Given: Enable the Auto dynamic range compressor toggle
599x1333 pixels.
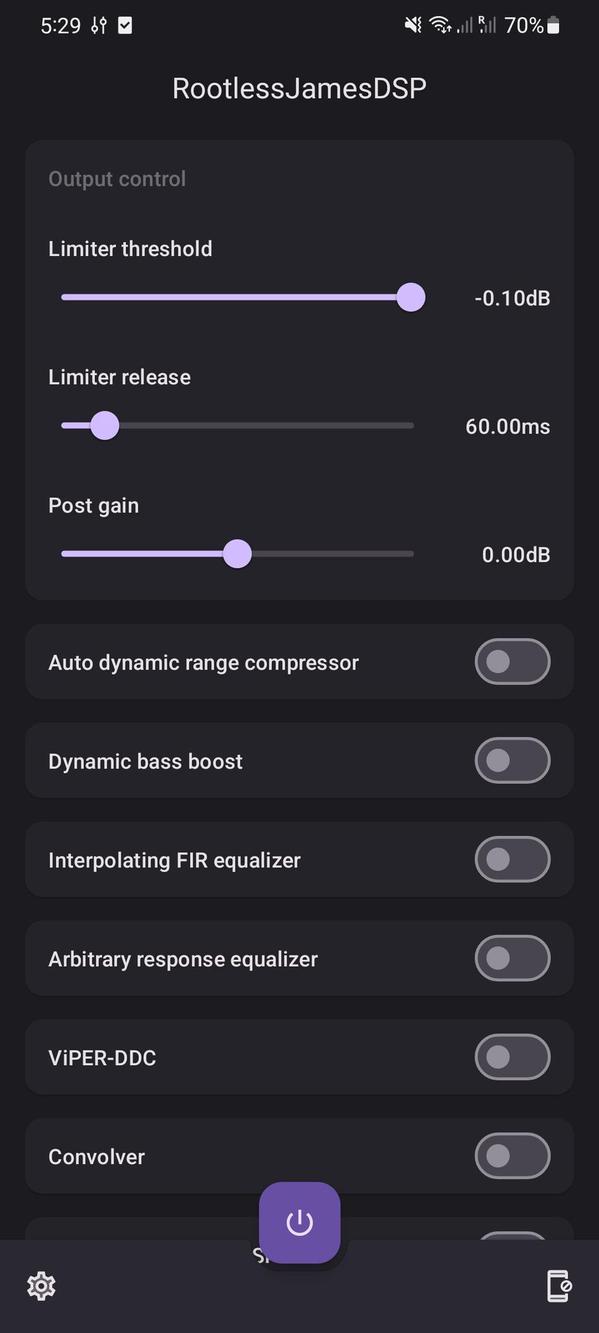Looking at the screenshot, I should click(512, 661).
